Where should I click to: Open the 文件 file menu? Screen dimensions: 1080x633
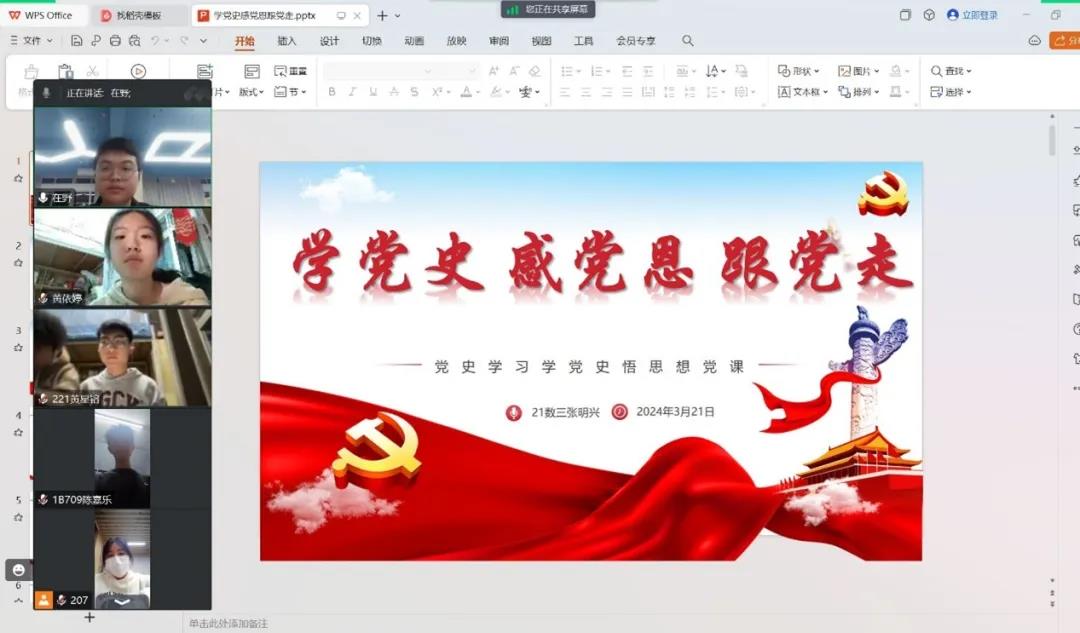click(31, 41)
